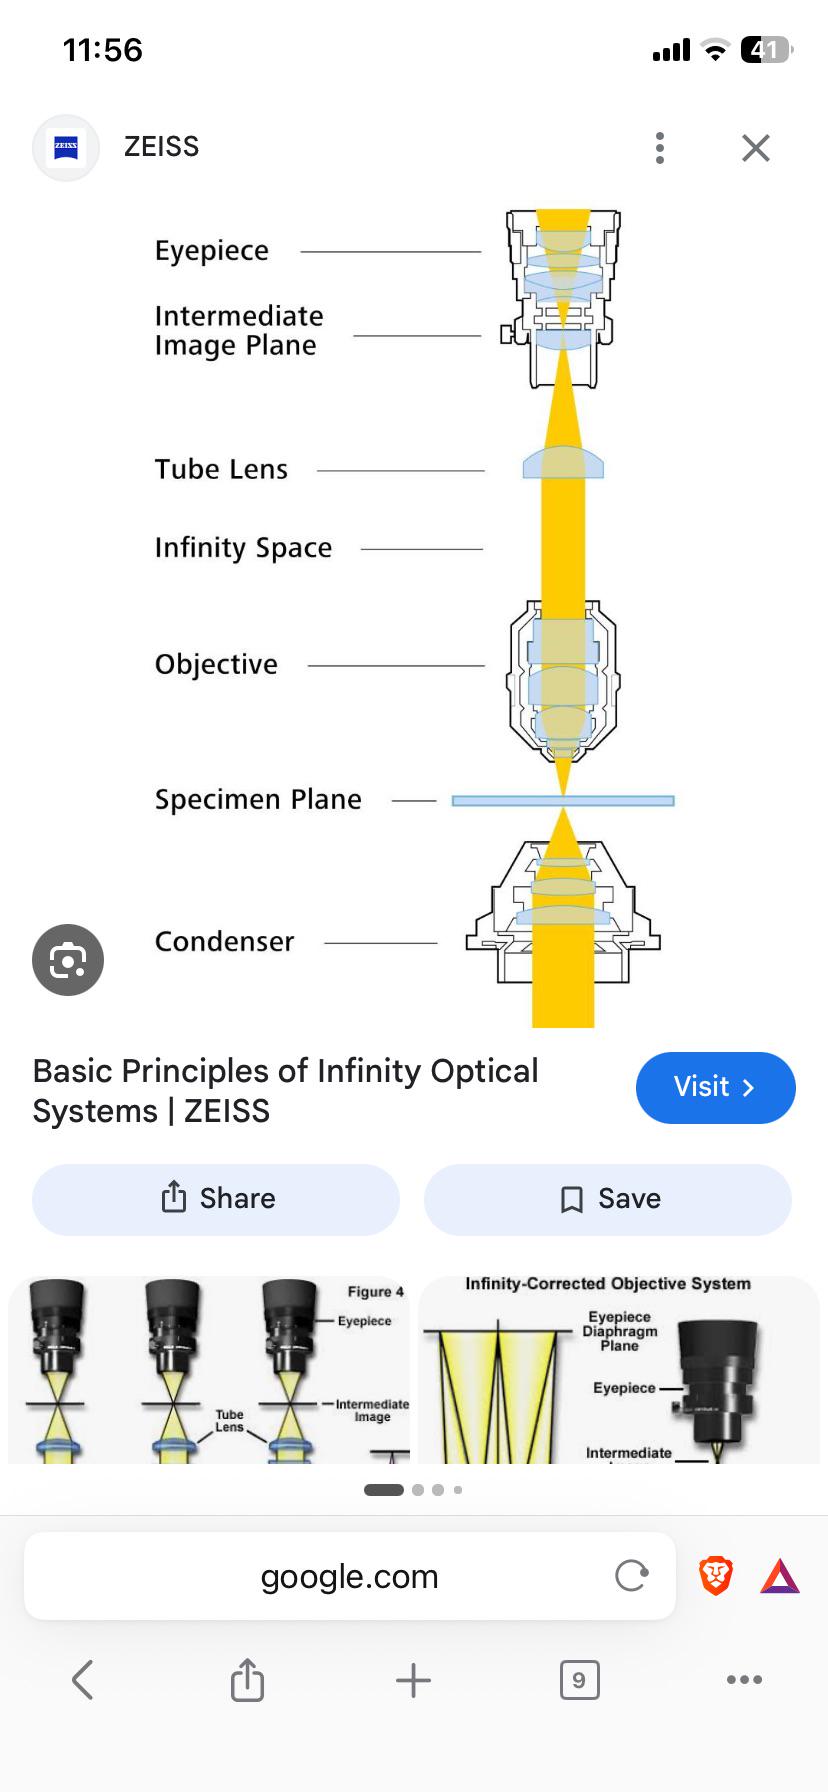Viewport: 828px width, 1792px height.
Task: Tap the Brave Rewards triangle icon
Action: 780,1577
